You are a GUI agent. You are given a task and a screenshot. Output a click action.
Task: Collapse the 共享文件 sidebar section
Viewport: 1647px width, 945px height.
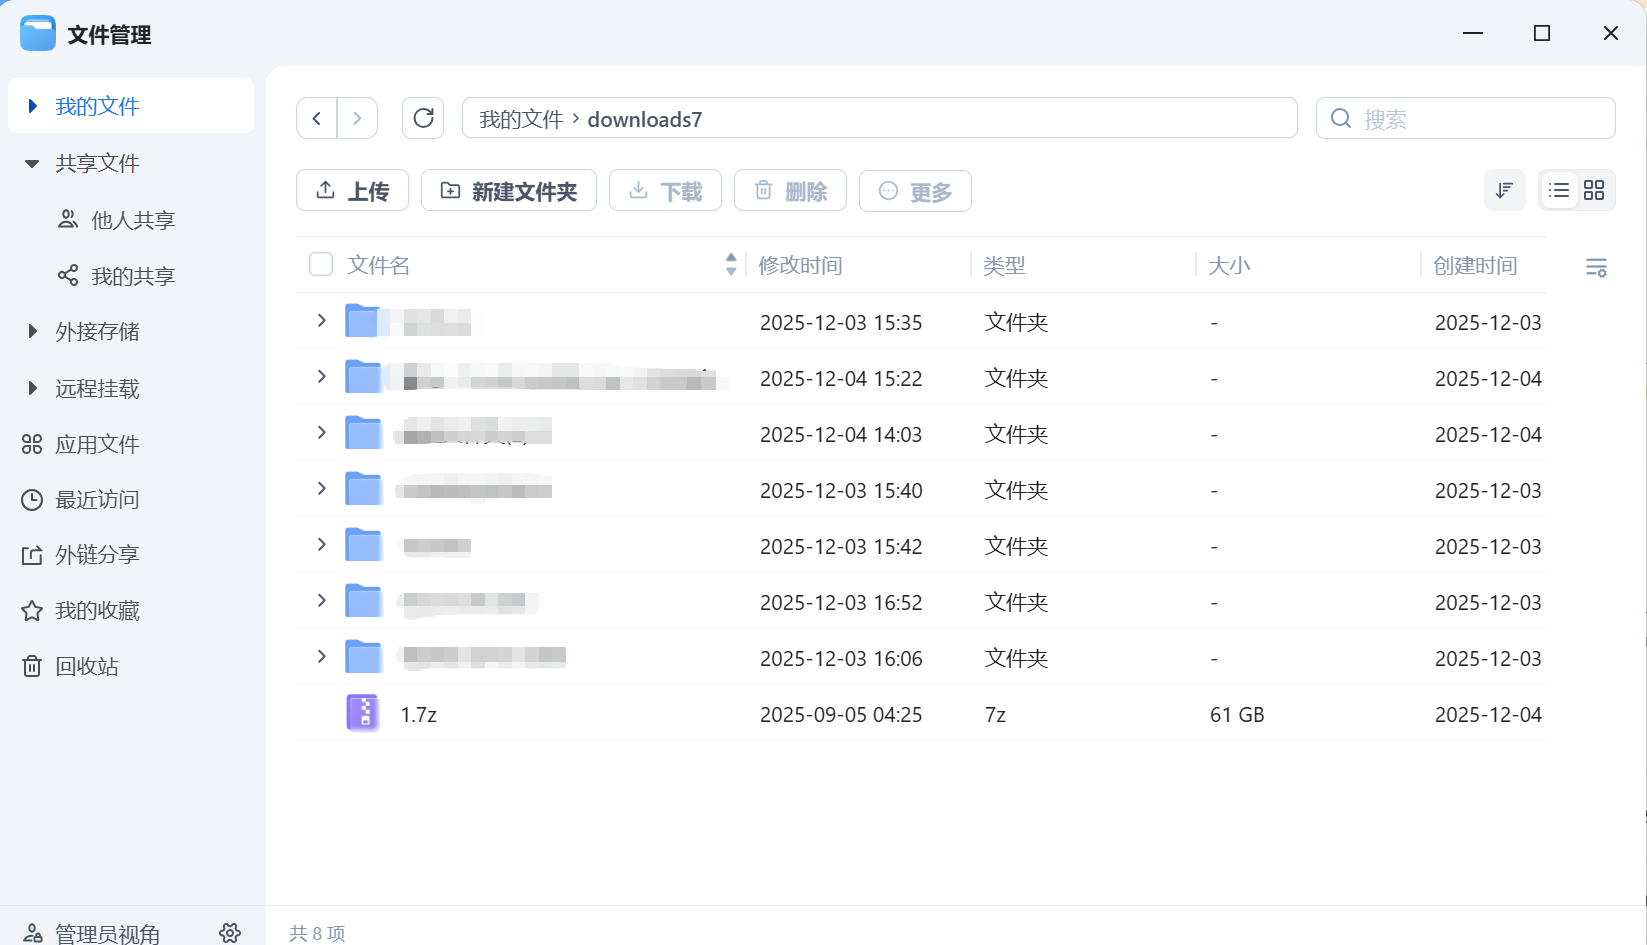click(32, 163)
